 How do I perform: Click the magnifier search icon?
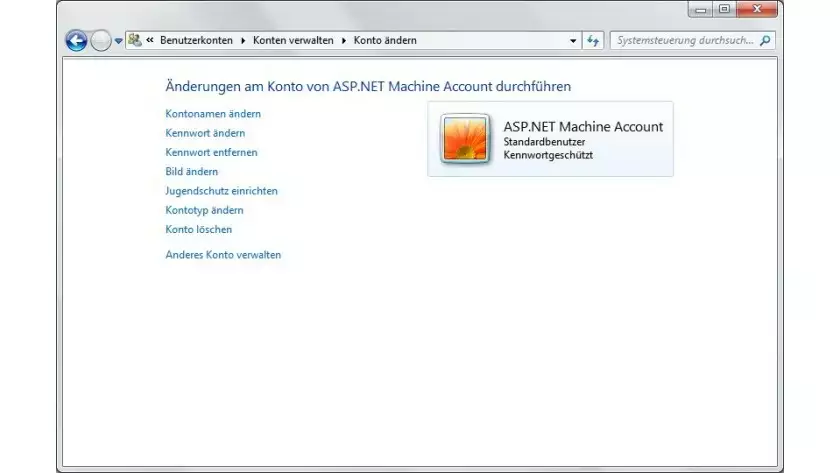click(766, 41)
